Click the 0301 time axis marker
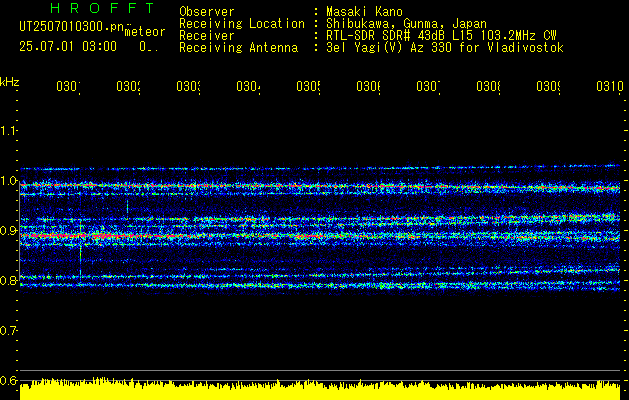This screenshot has width=629, height=400. point(68,86)
